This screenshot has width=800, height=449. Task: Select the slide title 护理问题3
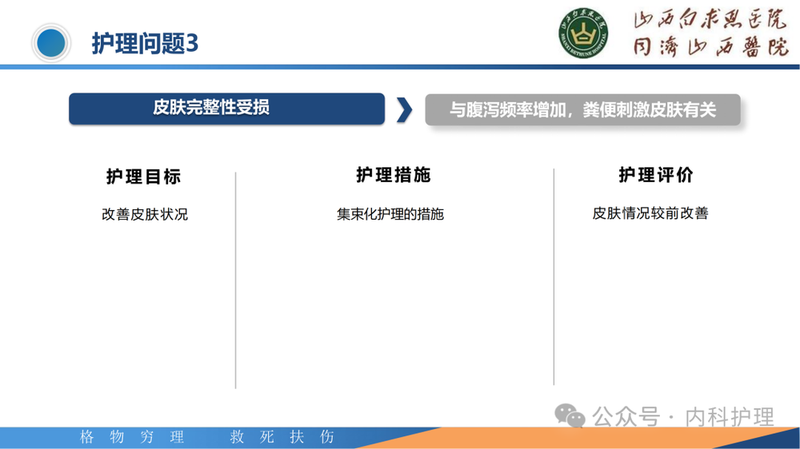145,43
